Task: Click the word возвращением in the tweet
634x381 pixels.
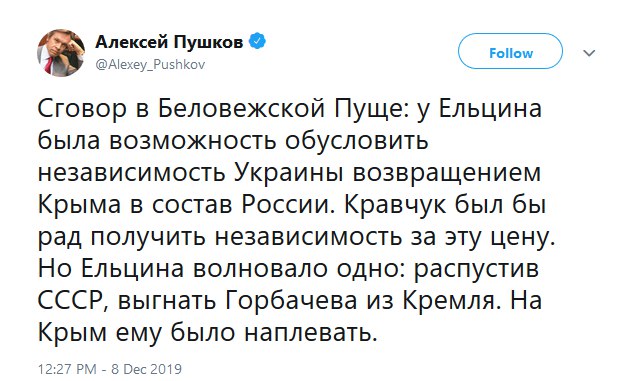Action: tap(447, 174)
